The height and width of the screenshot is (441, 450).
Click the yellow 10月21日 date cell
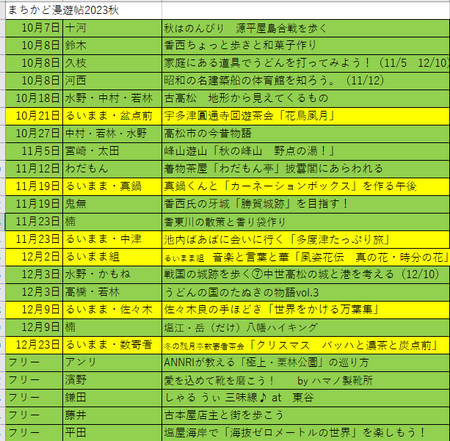click(x=34, y=116)
